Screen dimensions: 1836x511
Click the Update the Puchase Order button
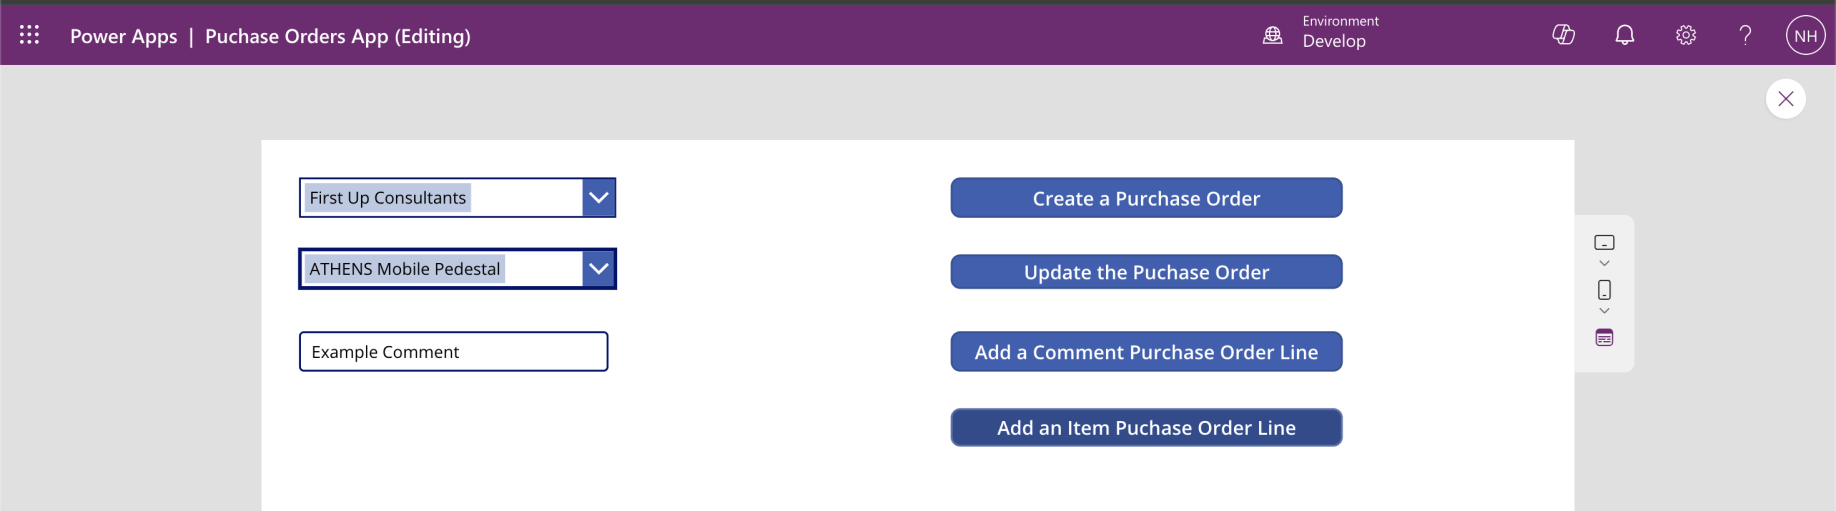click(x=1146, y=272)
